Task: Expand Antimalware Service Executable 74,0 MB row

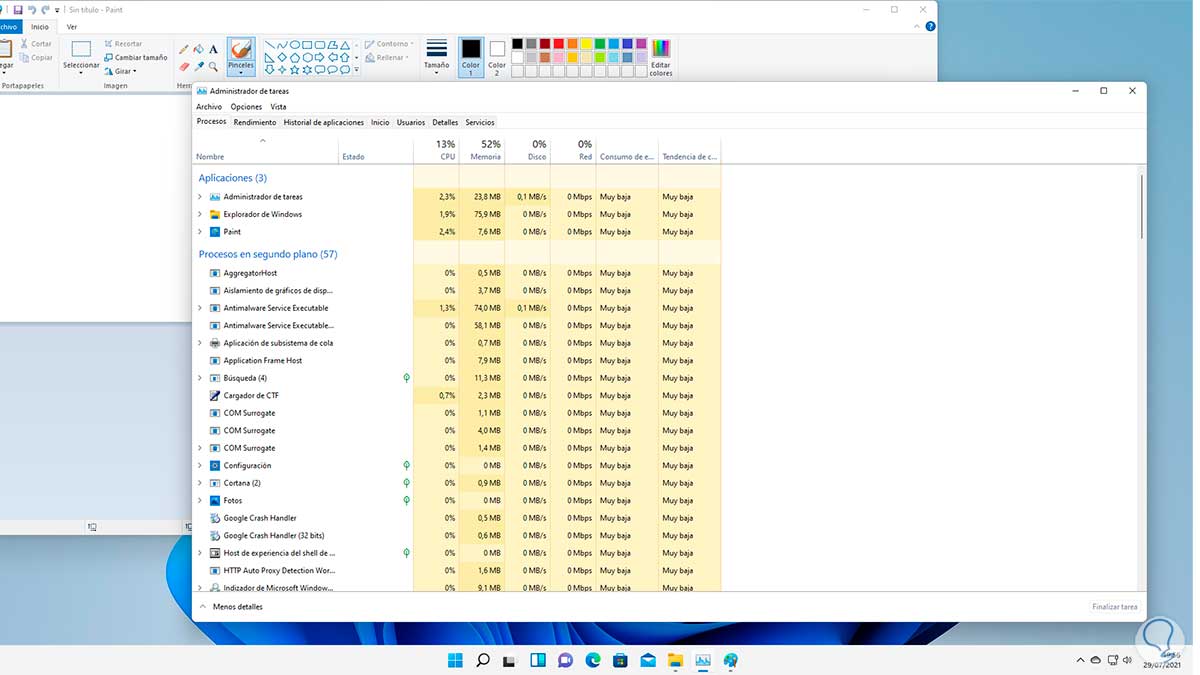Action: [x=200, y=308]
